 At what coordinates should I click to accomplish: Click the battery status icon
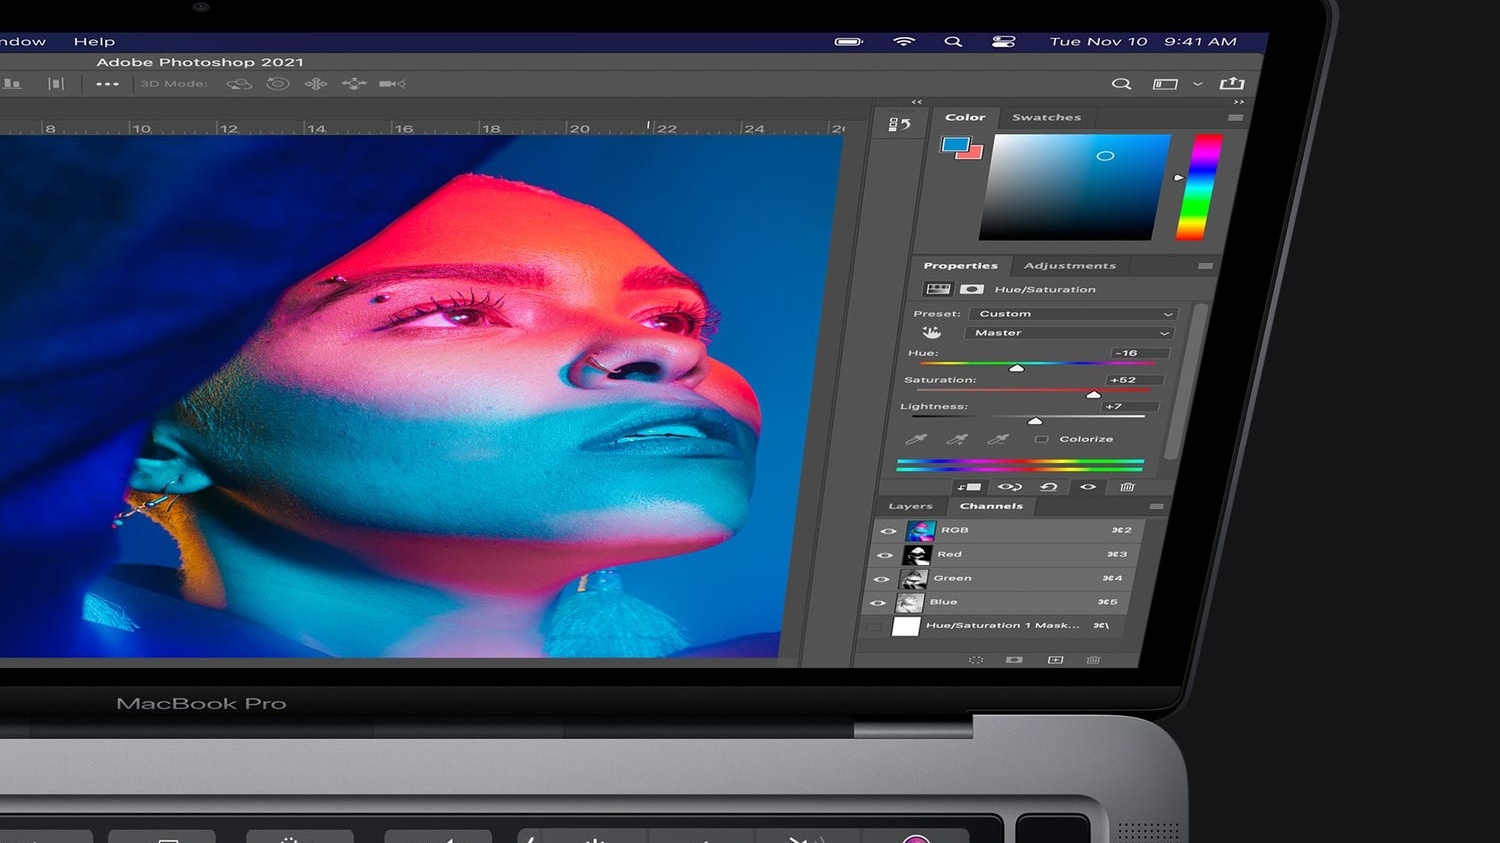tap(849, 42)
